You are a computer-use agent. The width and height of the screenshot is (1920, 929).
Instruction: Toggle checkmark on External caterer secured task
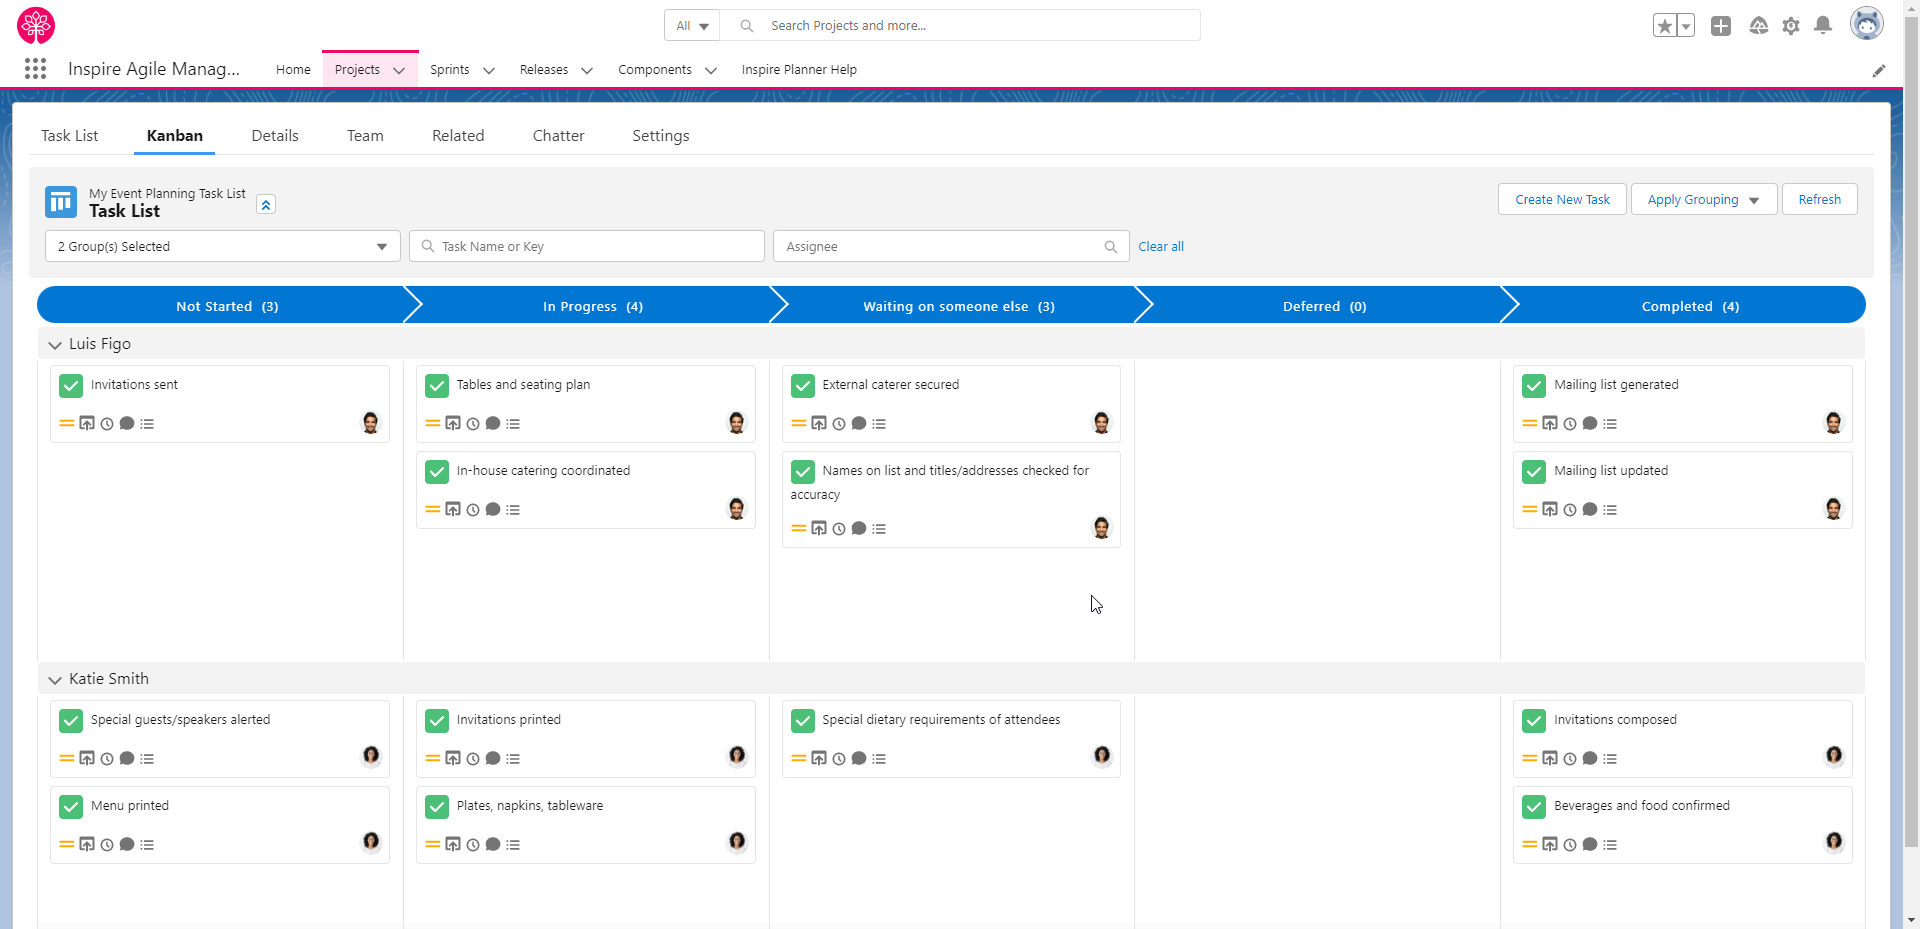tap(803, 386)
